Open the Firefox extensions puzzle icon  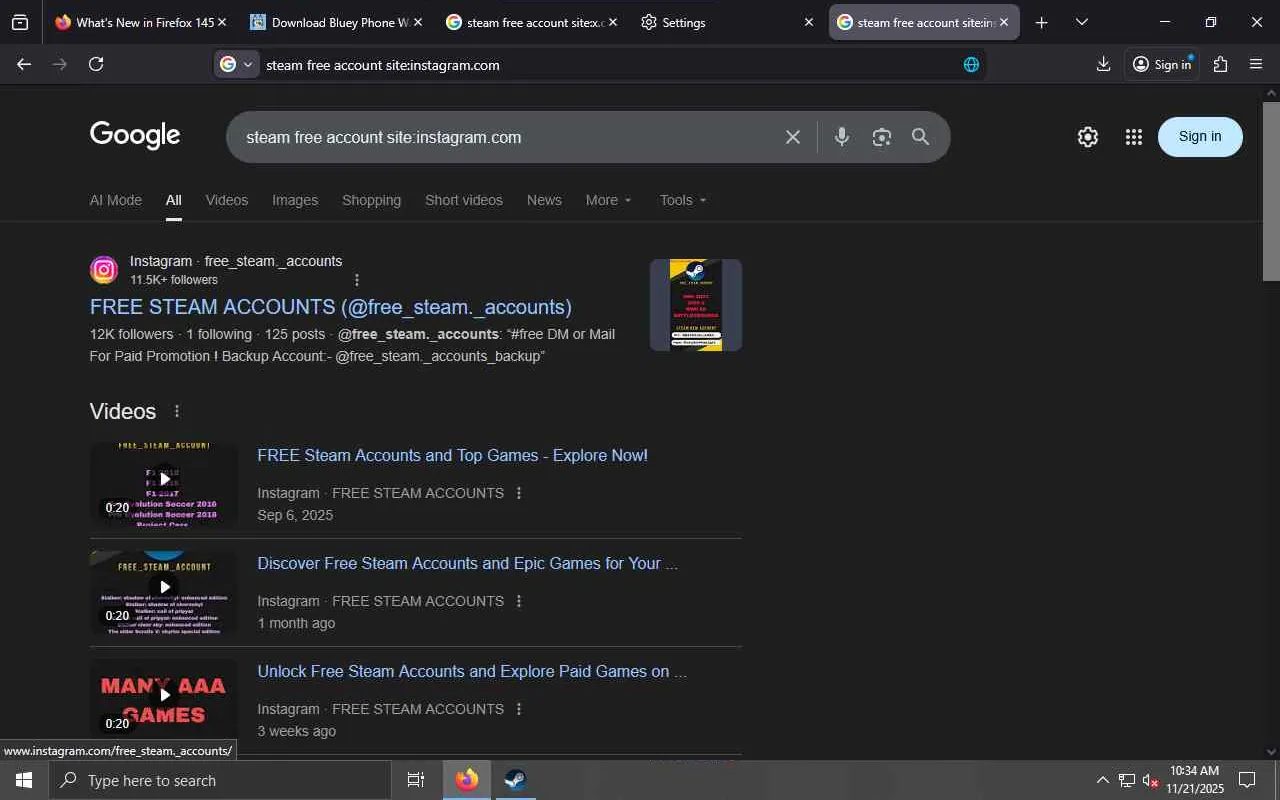pos(1220,64)
